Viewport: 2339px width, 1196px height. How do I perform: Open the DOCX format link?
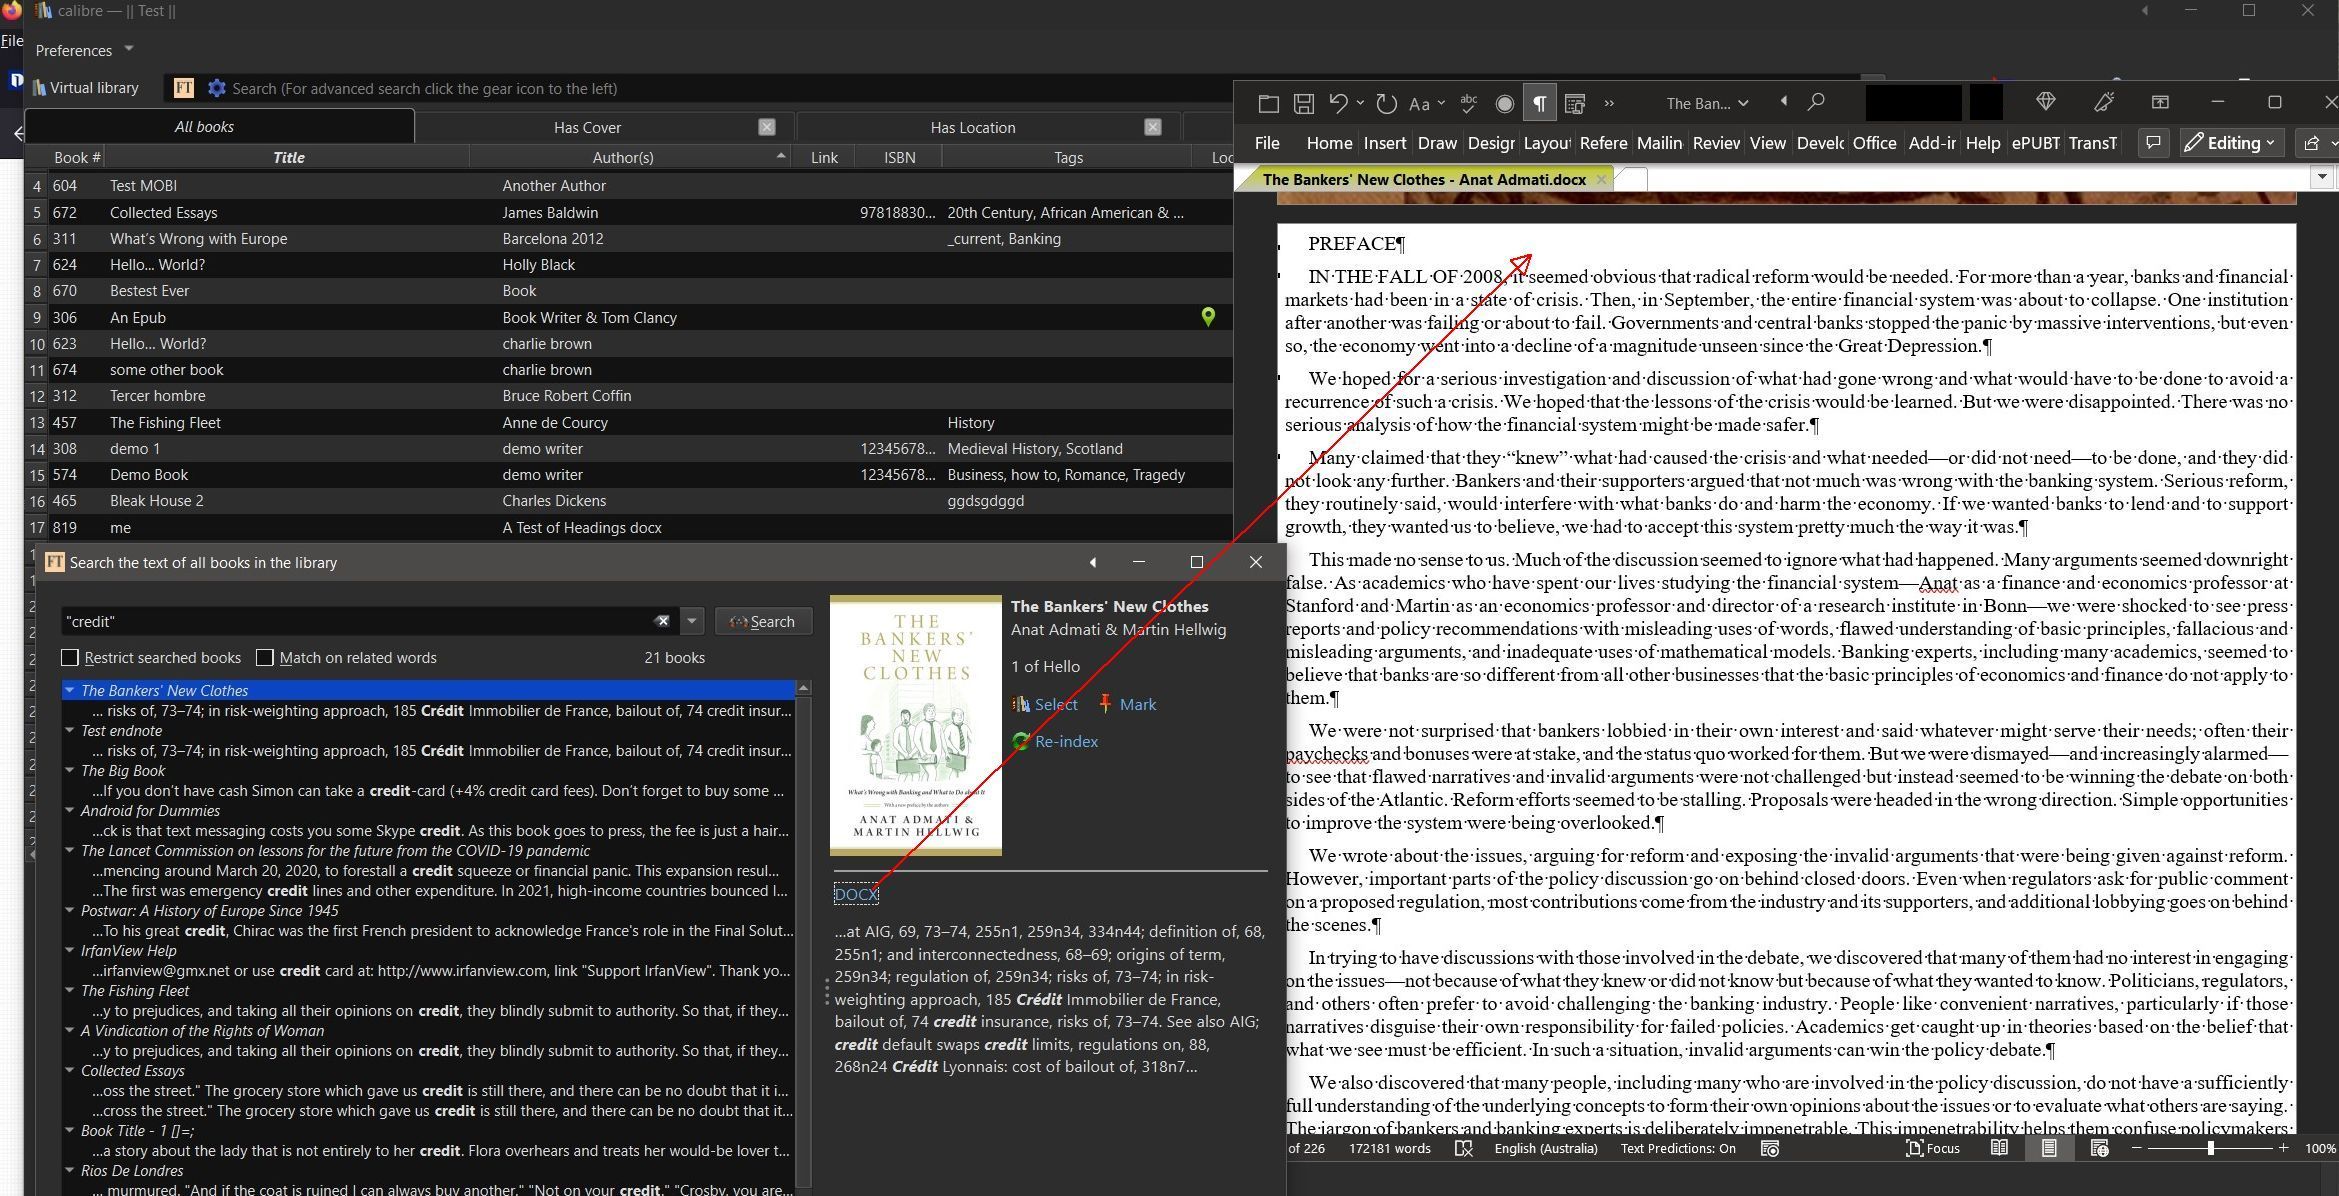click(x=856, y=894)
